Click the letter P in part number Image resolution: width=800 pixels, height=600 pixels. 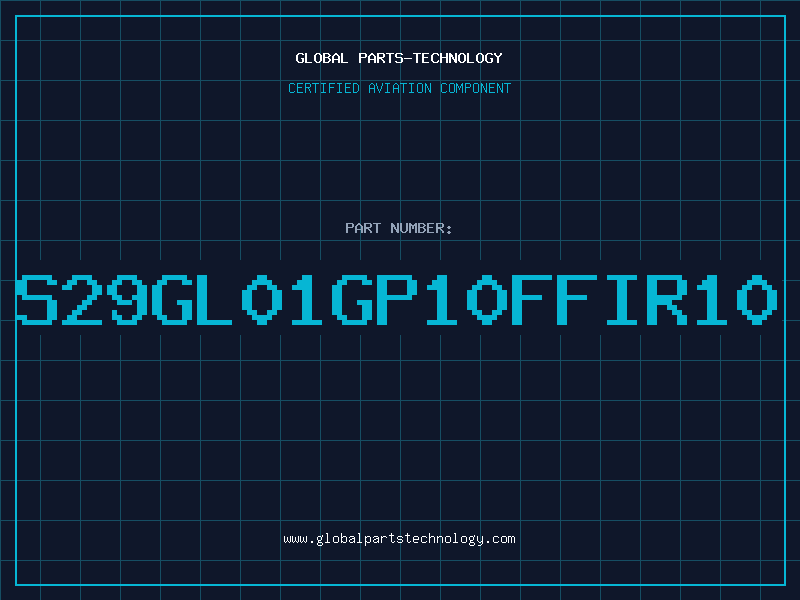[396, 299]
